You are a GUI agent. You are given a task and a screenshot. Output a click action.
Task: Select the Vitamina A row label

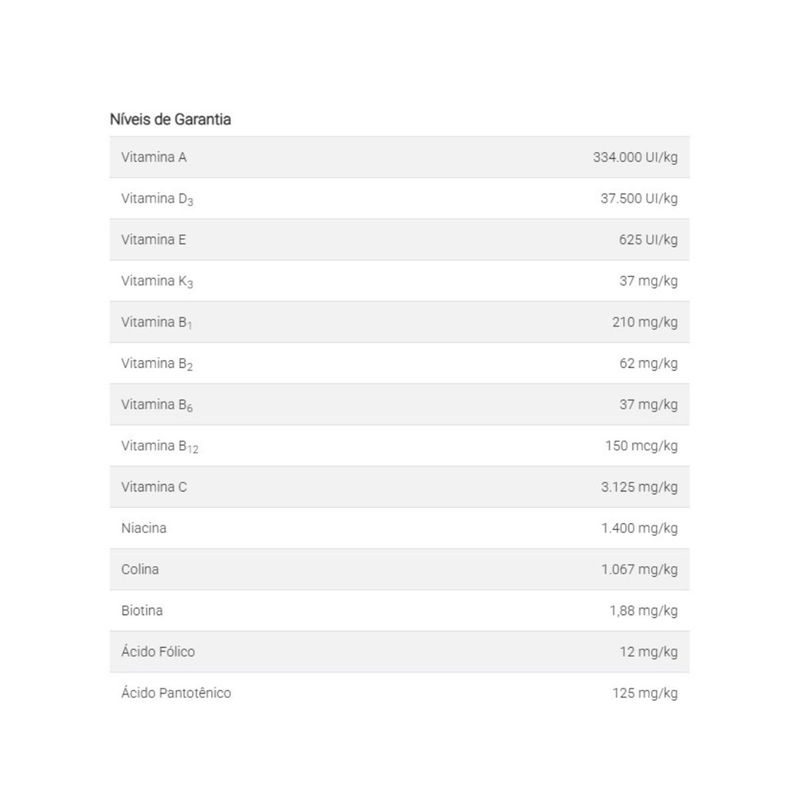coord(154,157)
